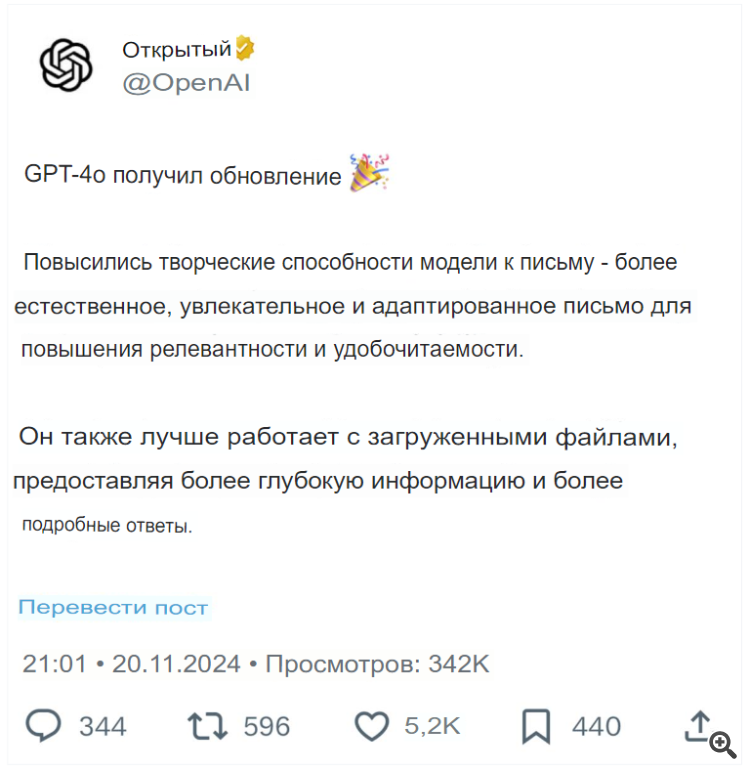Viewport: 750px width, 771px height.
Task: Click the share upload arrow icon
Action: click(x=698, y=726)
